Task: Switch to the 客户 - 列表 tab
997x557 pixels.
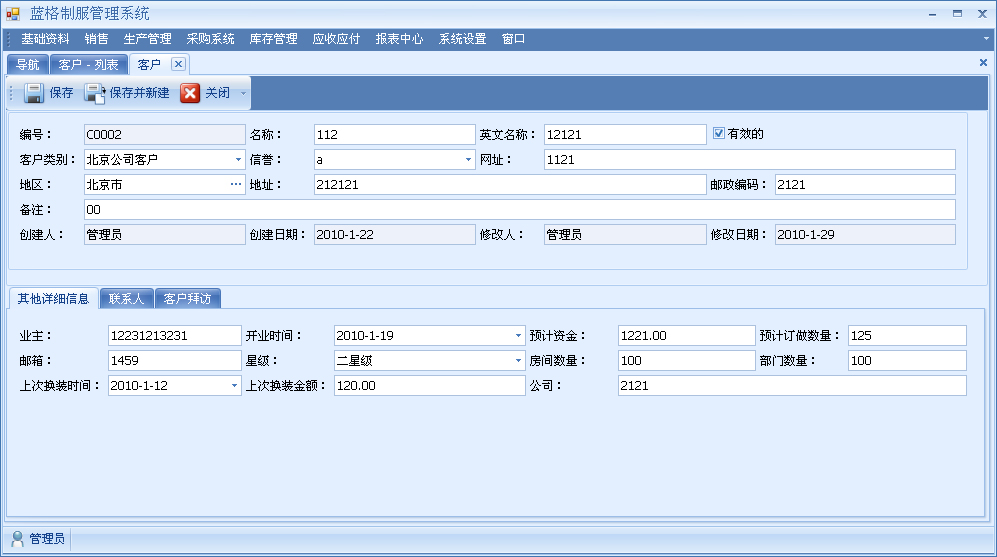Action: (88, 64)
